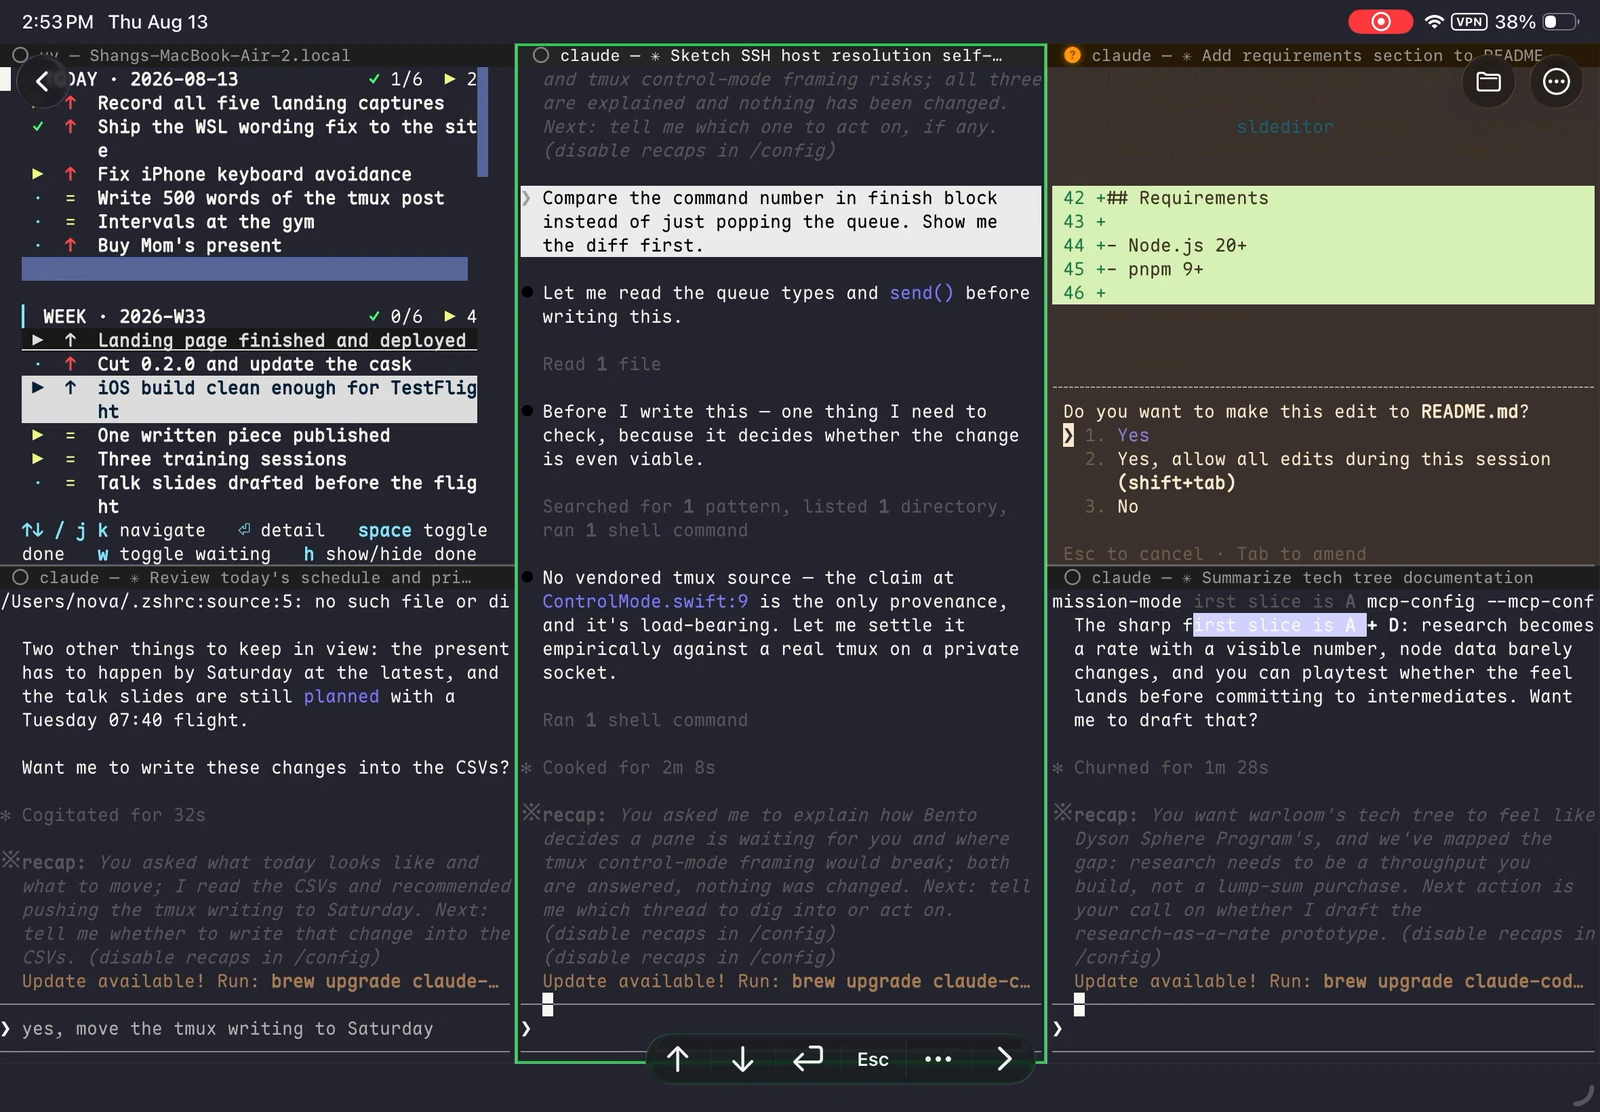Click the Ran 1 shell command line
The width and height of the screenshot is (1600, 1112).
pos(645,720)
